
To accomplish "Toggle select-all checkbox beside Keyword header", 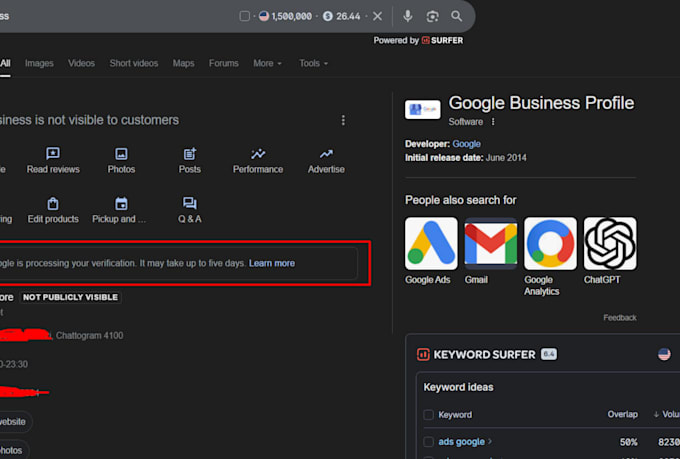I will 428,415.
